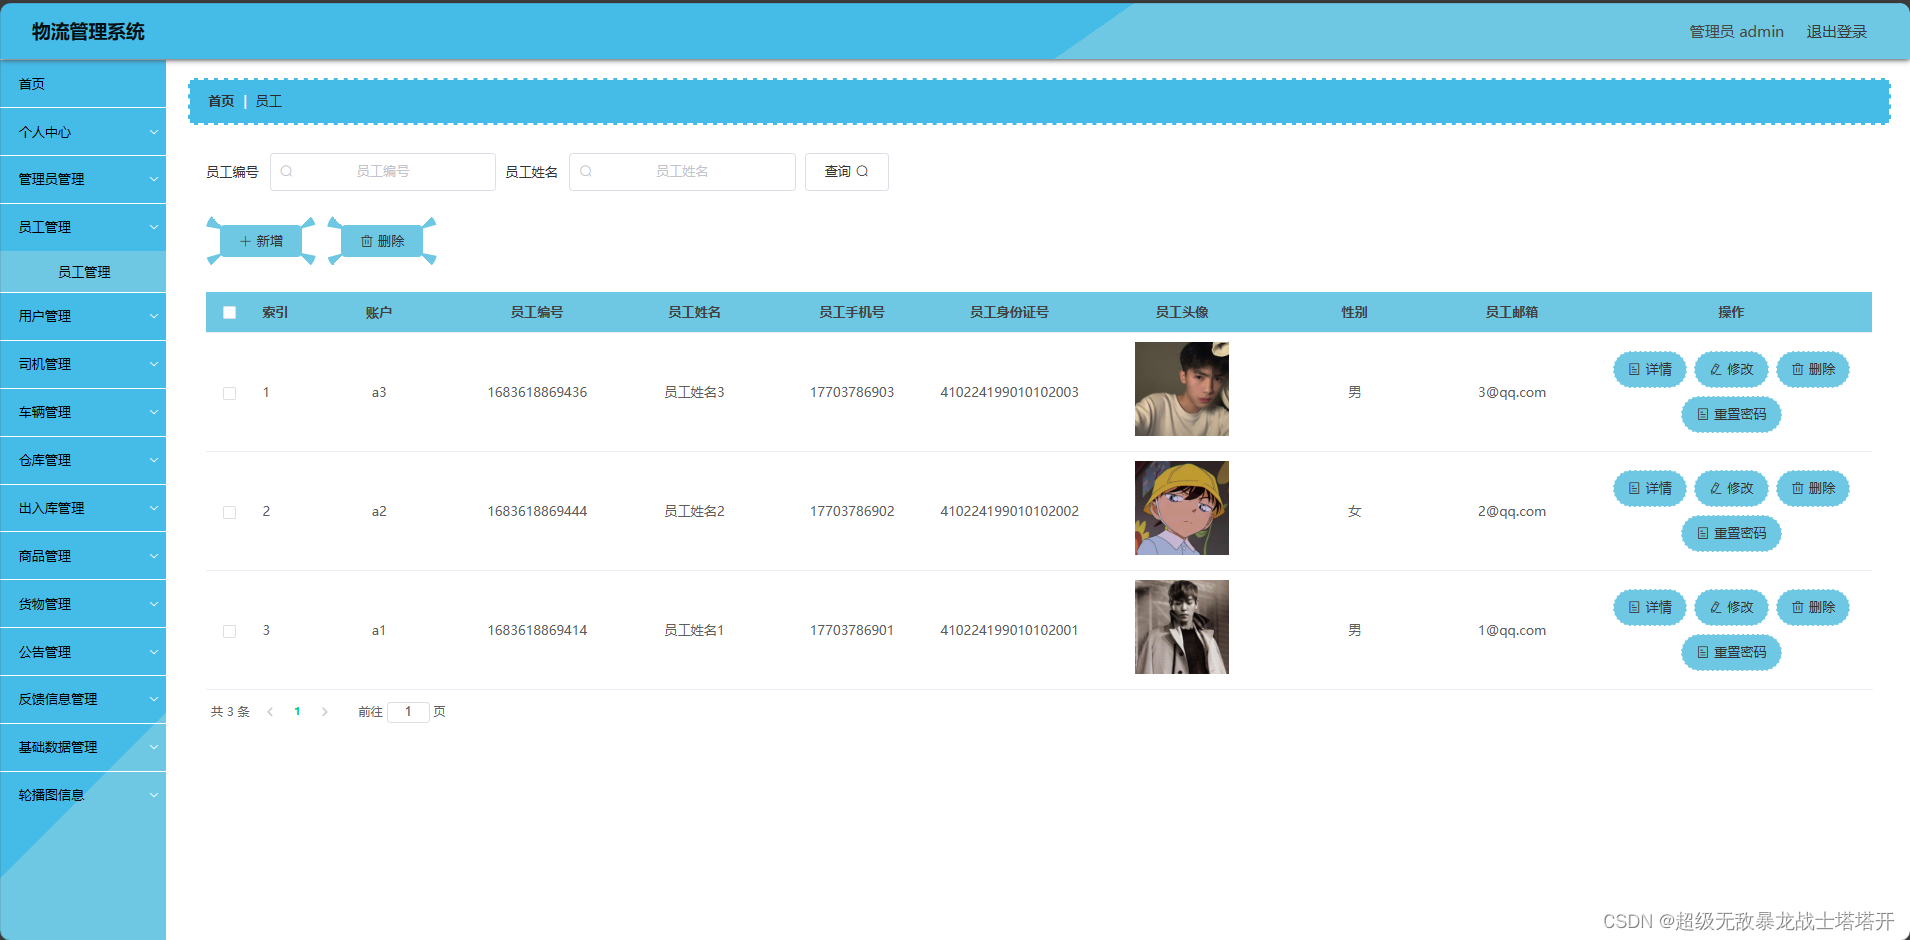Viewport: 1910px width, 940px height.
Task: Go to next page with right arrow
Action: [325, 712]
